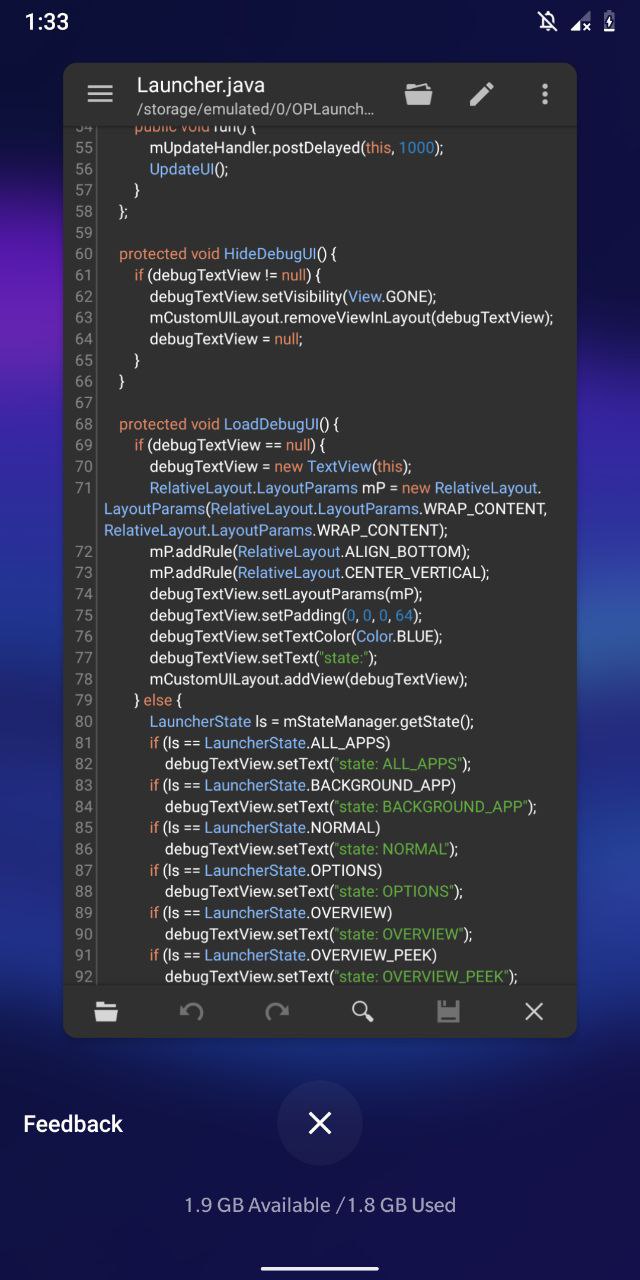Open the three-dot overflow menu

[545, 94]
